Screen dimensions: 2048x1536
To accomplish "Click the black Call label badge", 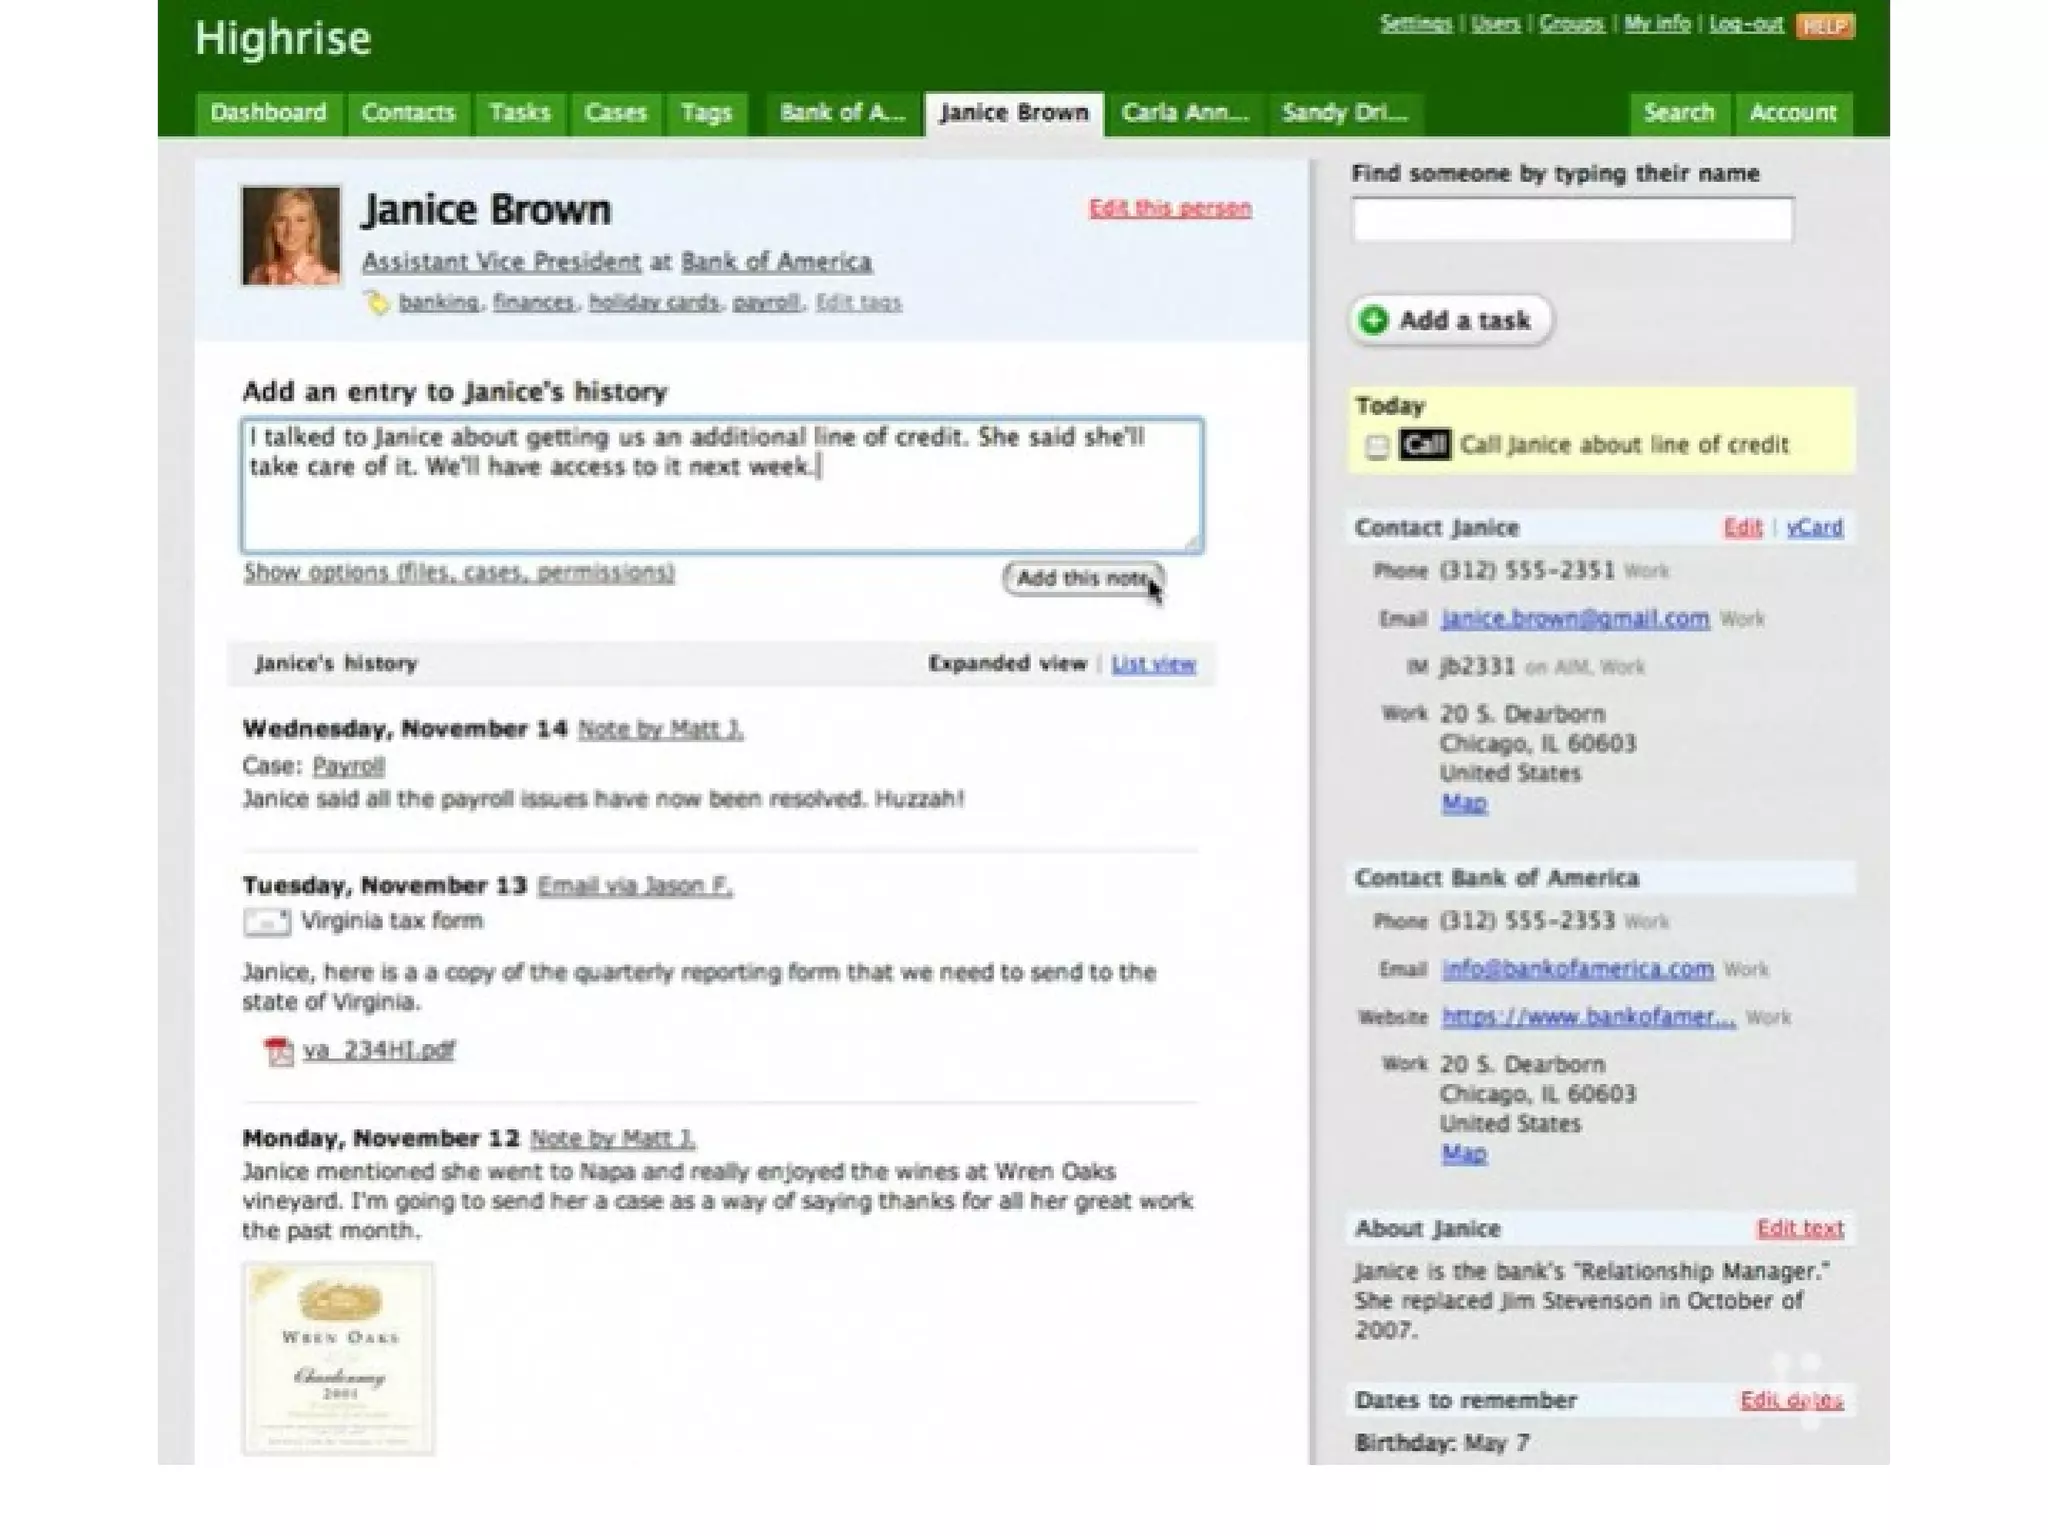I will (x=1424, y=445).
